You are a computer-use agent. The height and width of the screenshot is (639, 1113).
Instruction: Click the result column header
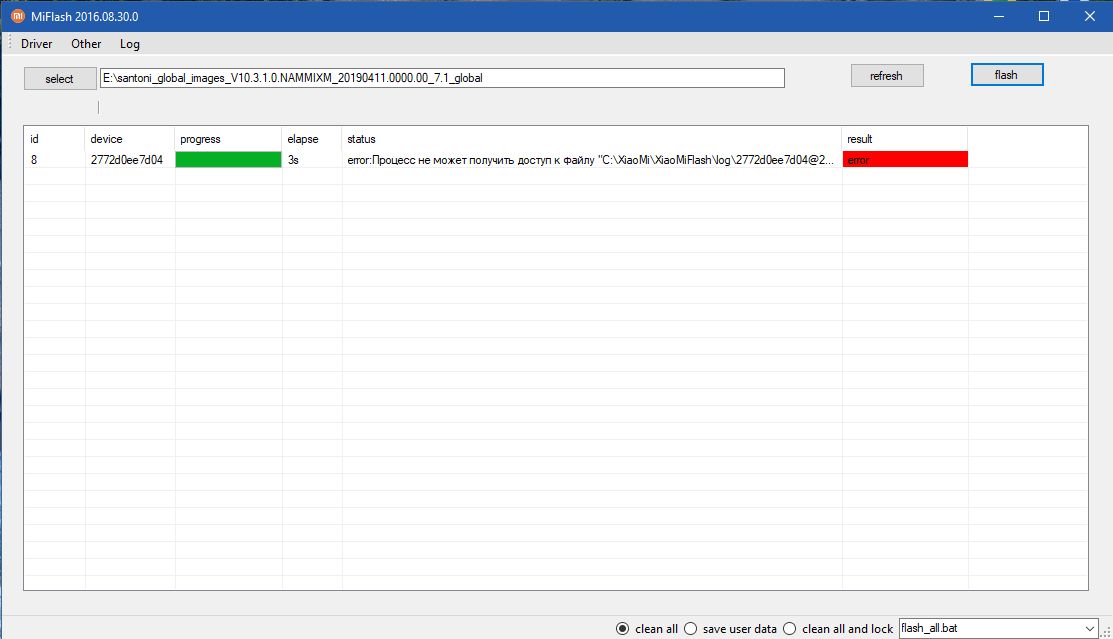click(905, 139)
